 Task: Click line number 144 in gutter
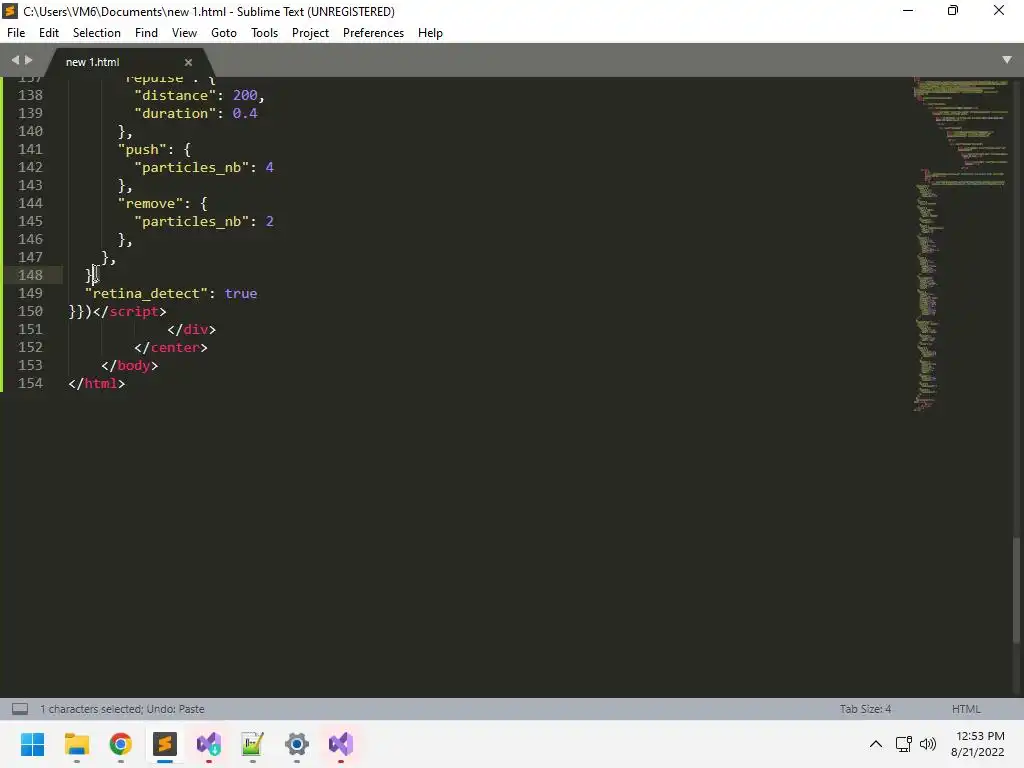[30, 203]
